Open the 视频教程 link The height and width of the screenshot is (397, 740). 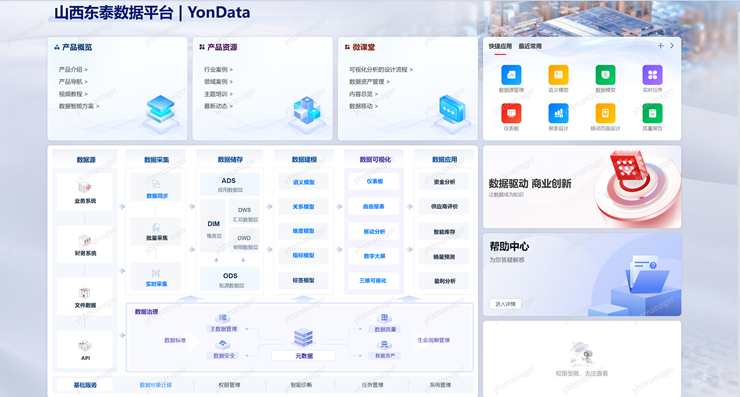(73, 94)
